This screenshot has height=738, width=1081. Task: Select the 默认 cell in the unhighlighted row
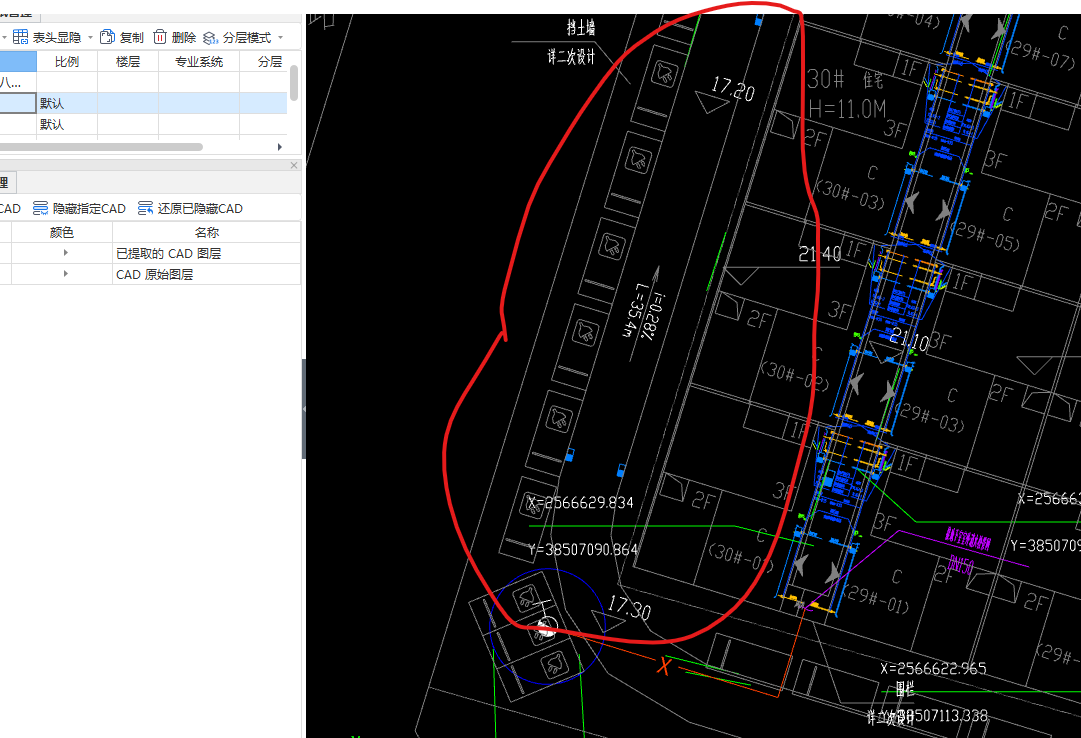[66, 124]
